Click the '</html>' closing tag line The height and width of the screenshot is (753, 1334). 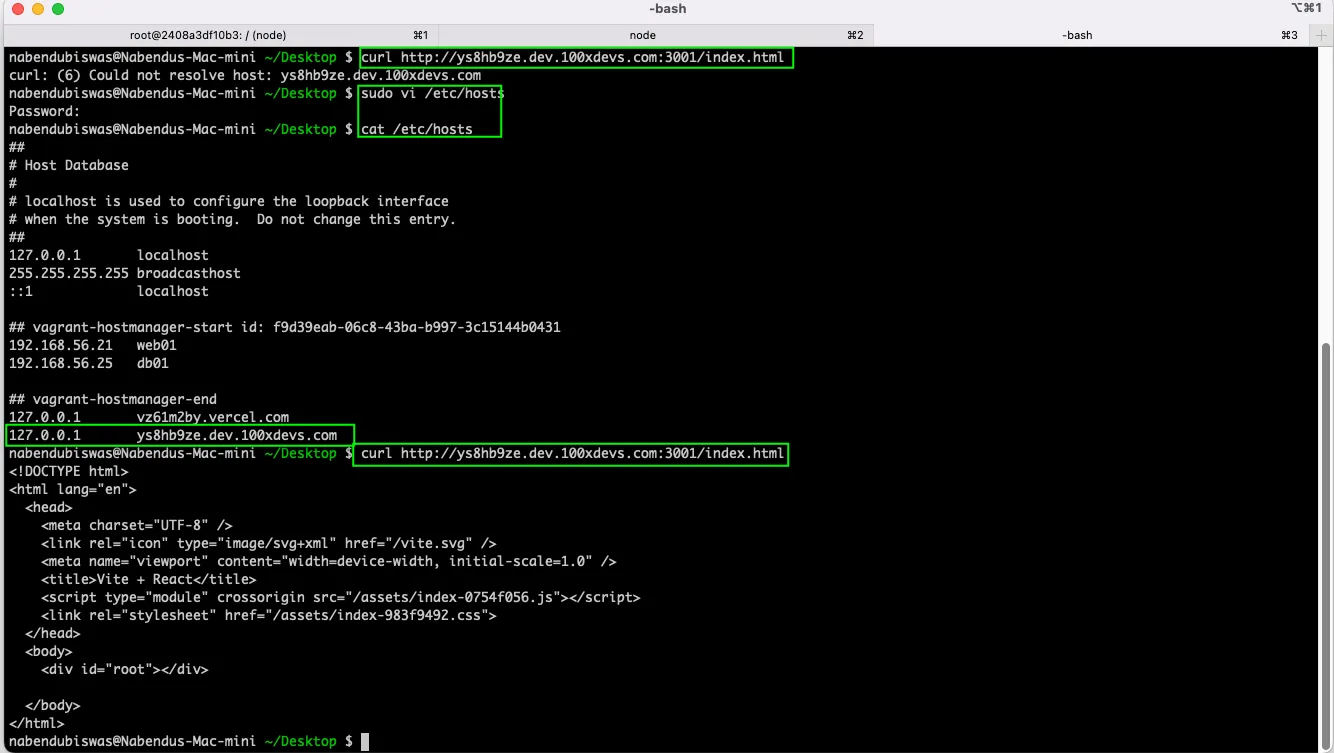(36, 723)
